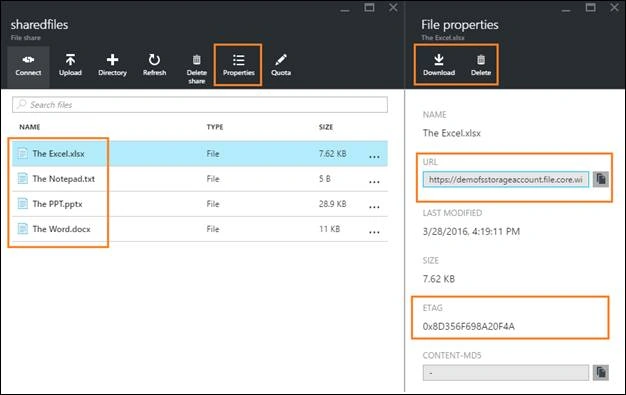626x395 pixels.
Task: Click The Notepad.txt file icon
Action: click(x=23, y=179)
